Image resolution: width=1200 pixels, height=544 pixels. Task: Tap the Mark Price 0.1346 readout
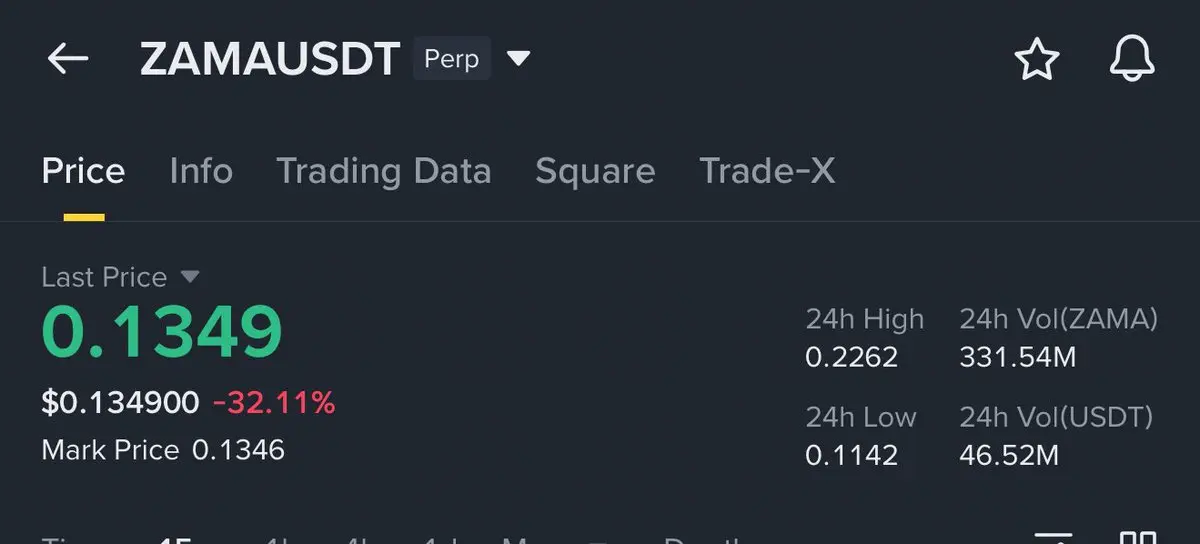[x=163, y=450]
